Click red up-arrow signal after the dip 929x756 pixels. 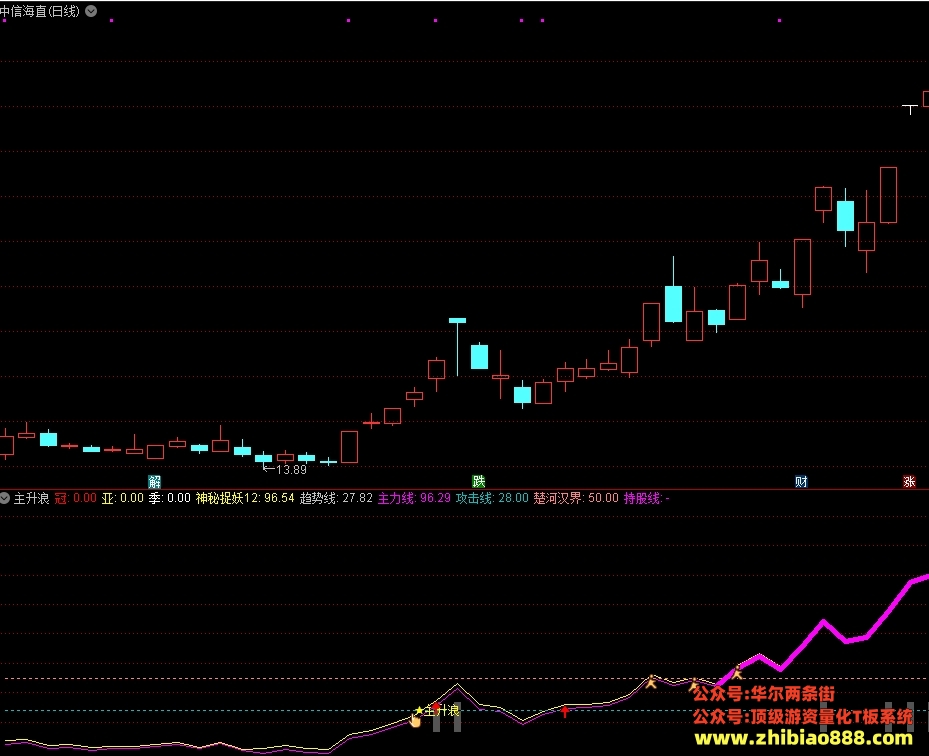[x=565, y=712]
